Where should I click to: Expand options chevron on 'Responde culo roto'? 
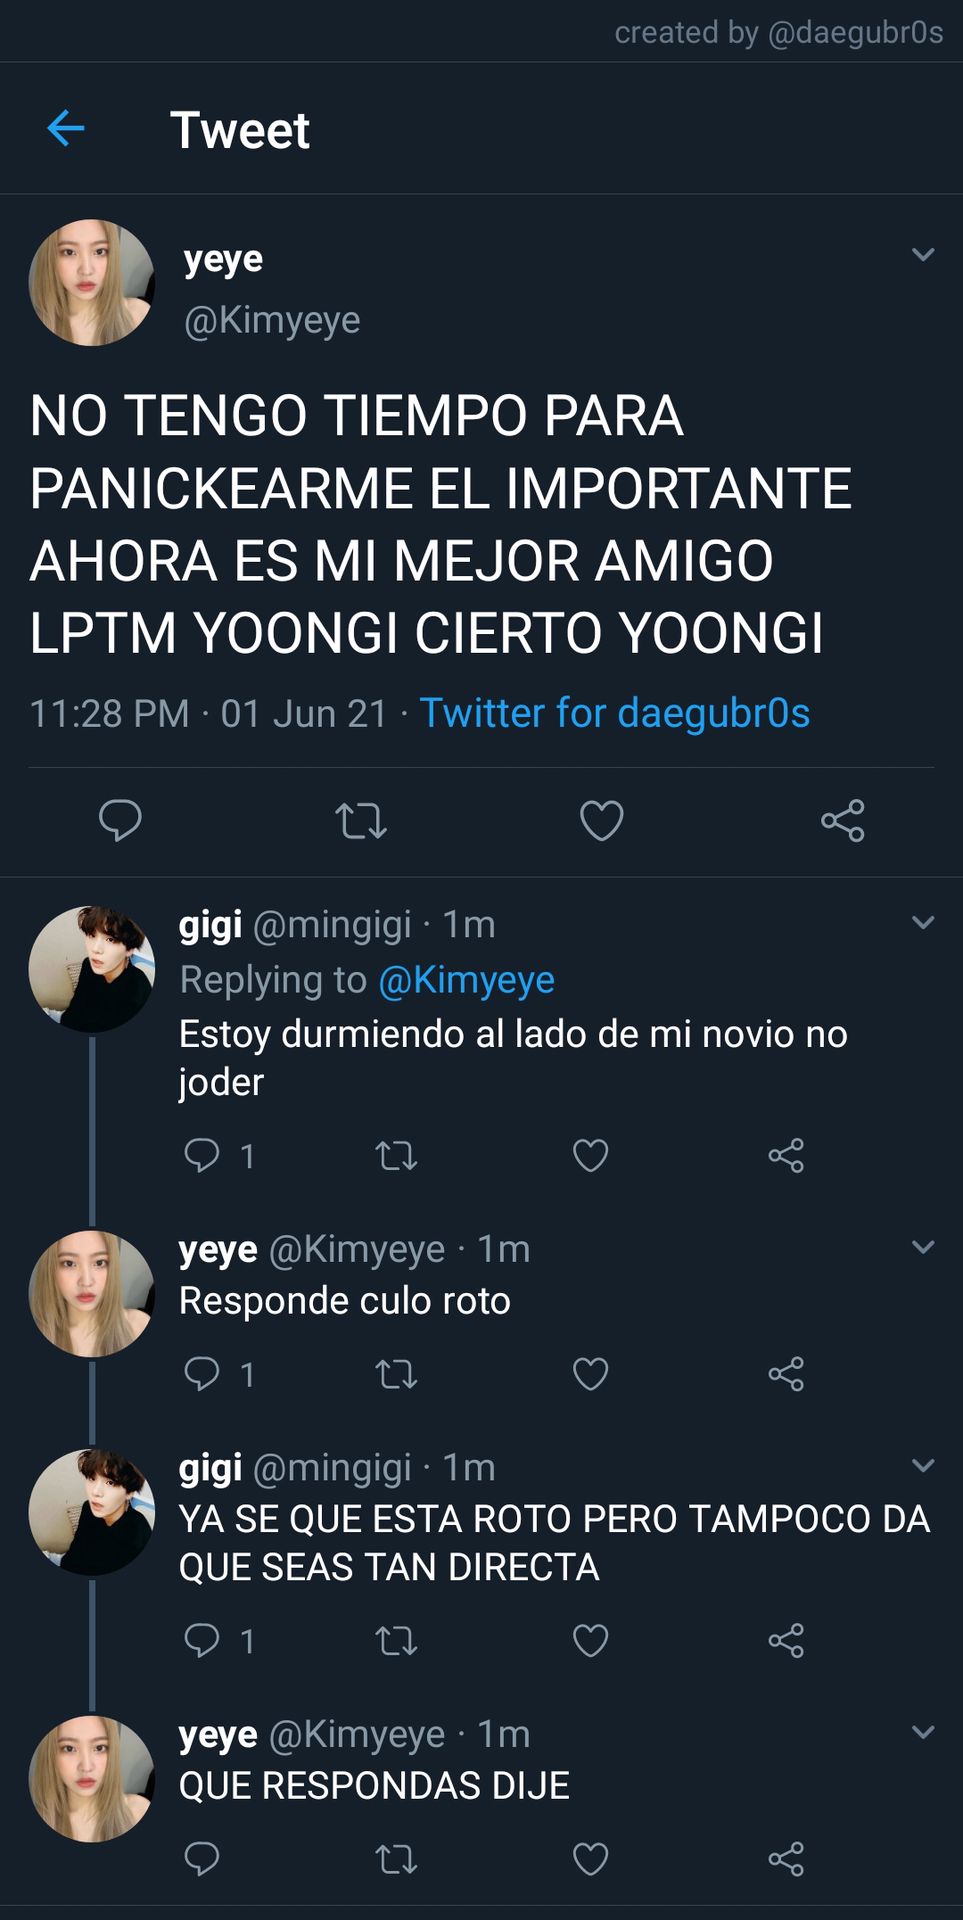click(x=923, y=1246)
